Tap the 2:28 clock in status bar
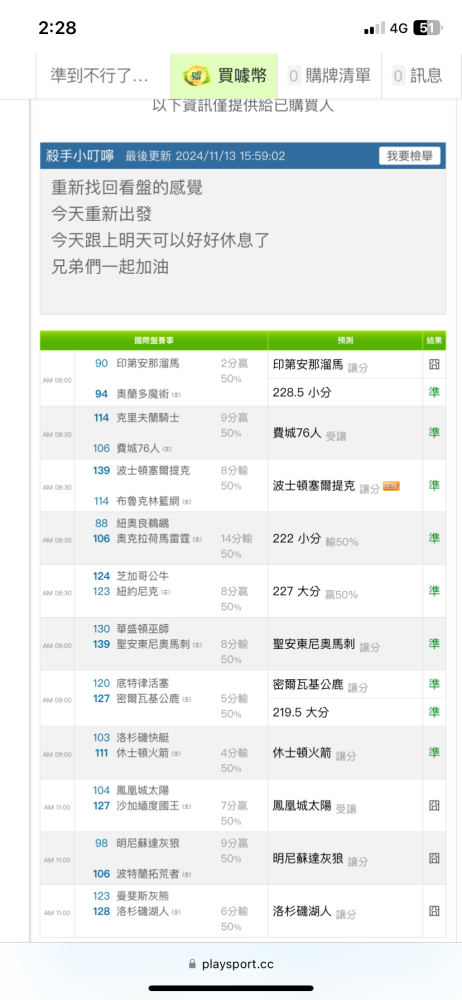 (57, 28)
